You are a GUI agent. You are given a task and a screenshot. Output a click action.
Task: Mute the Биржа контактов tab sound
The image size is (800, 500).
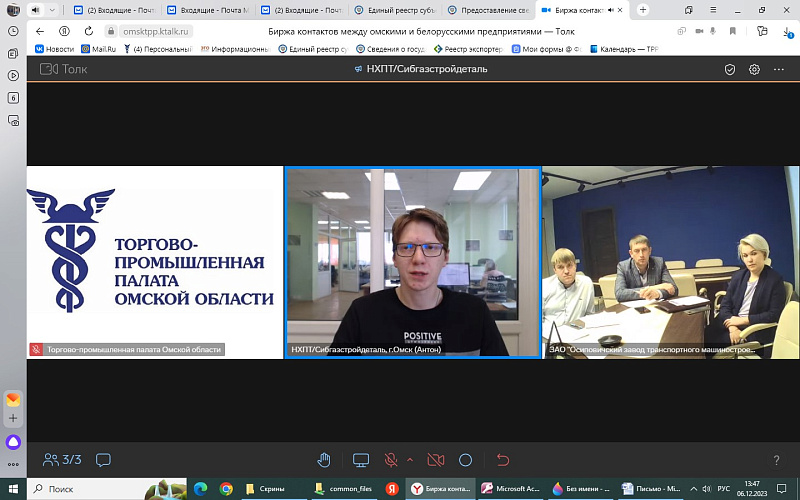point(611,10)
